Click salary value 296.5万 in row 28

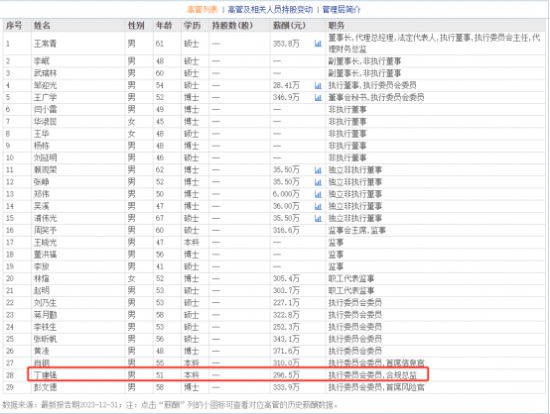tap(286, 375)
